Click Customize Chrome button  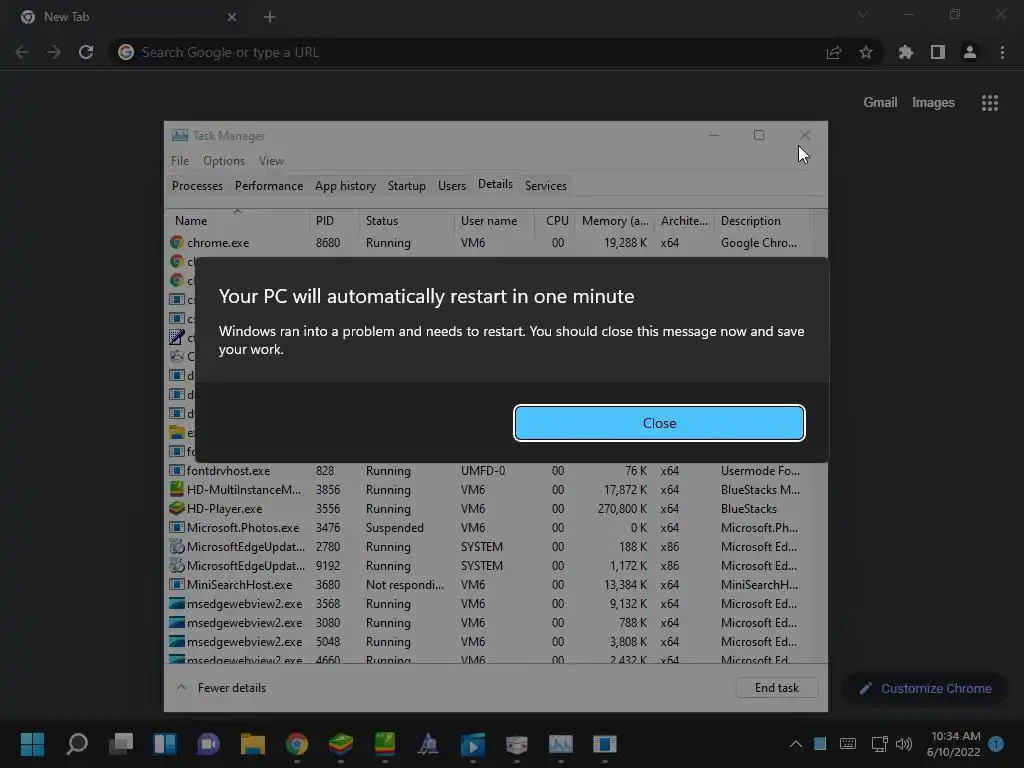pyautogui.click(x=925, y=688)
